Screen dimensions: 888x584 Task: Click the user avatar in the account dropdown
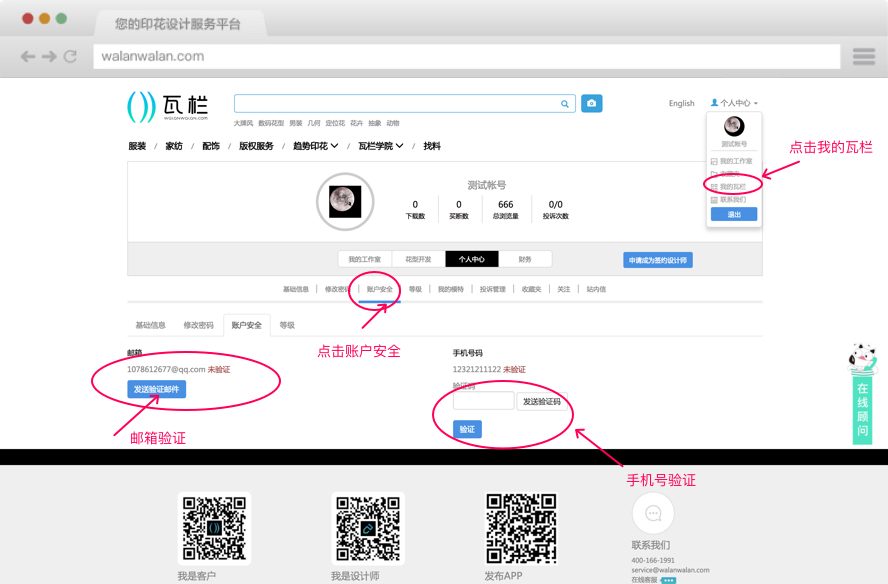(x=733, y=126)
